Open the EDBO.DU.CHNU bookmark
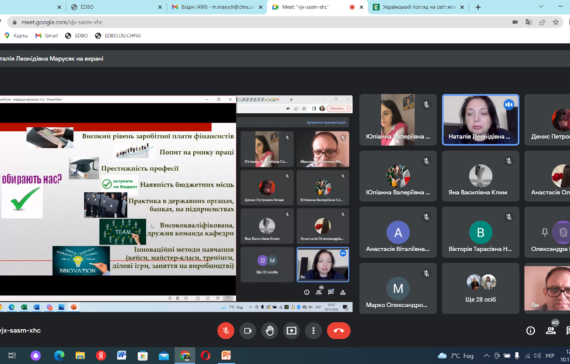 [118, 36]
